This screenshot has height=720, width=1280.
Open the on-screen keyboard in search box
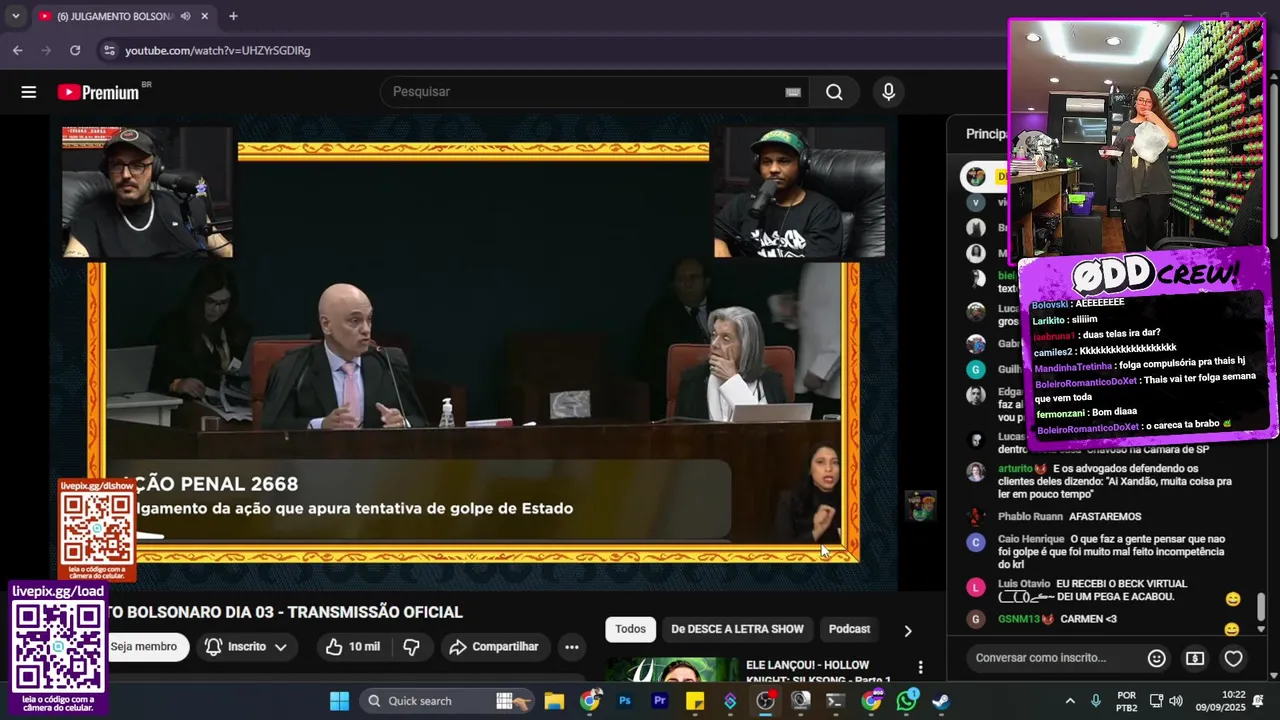click(x=793, y=92)
